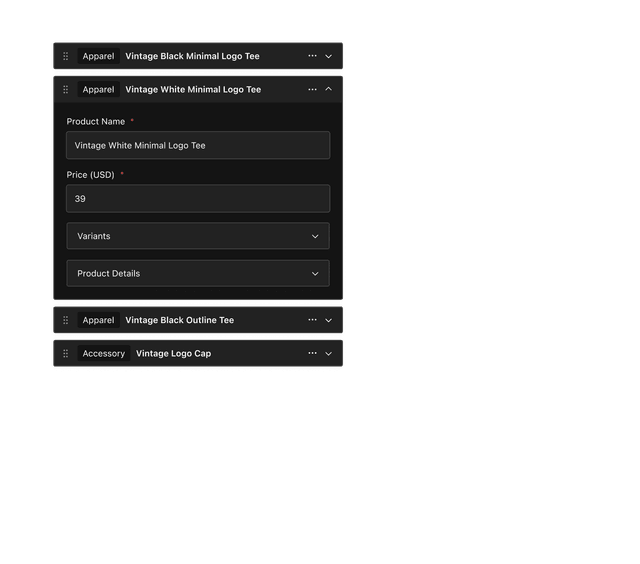Click drag handle of Vintage Logo Cap
Image resolution: width=640 pixels, height=564 pixels.
pyautogui.click(x=66, y=354)
